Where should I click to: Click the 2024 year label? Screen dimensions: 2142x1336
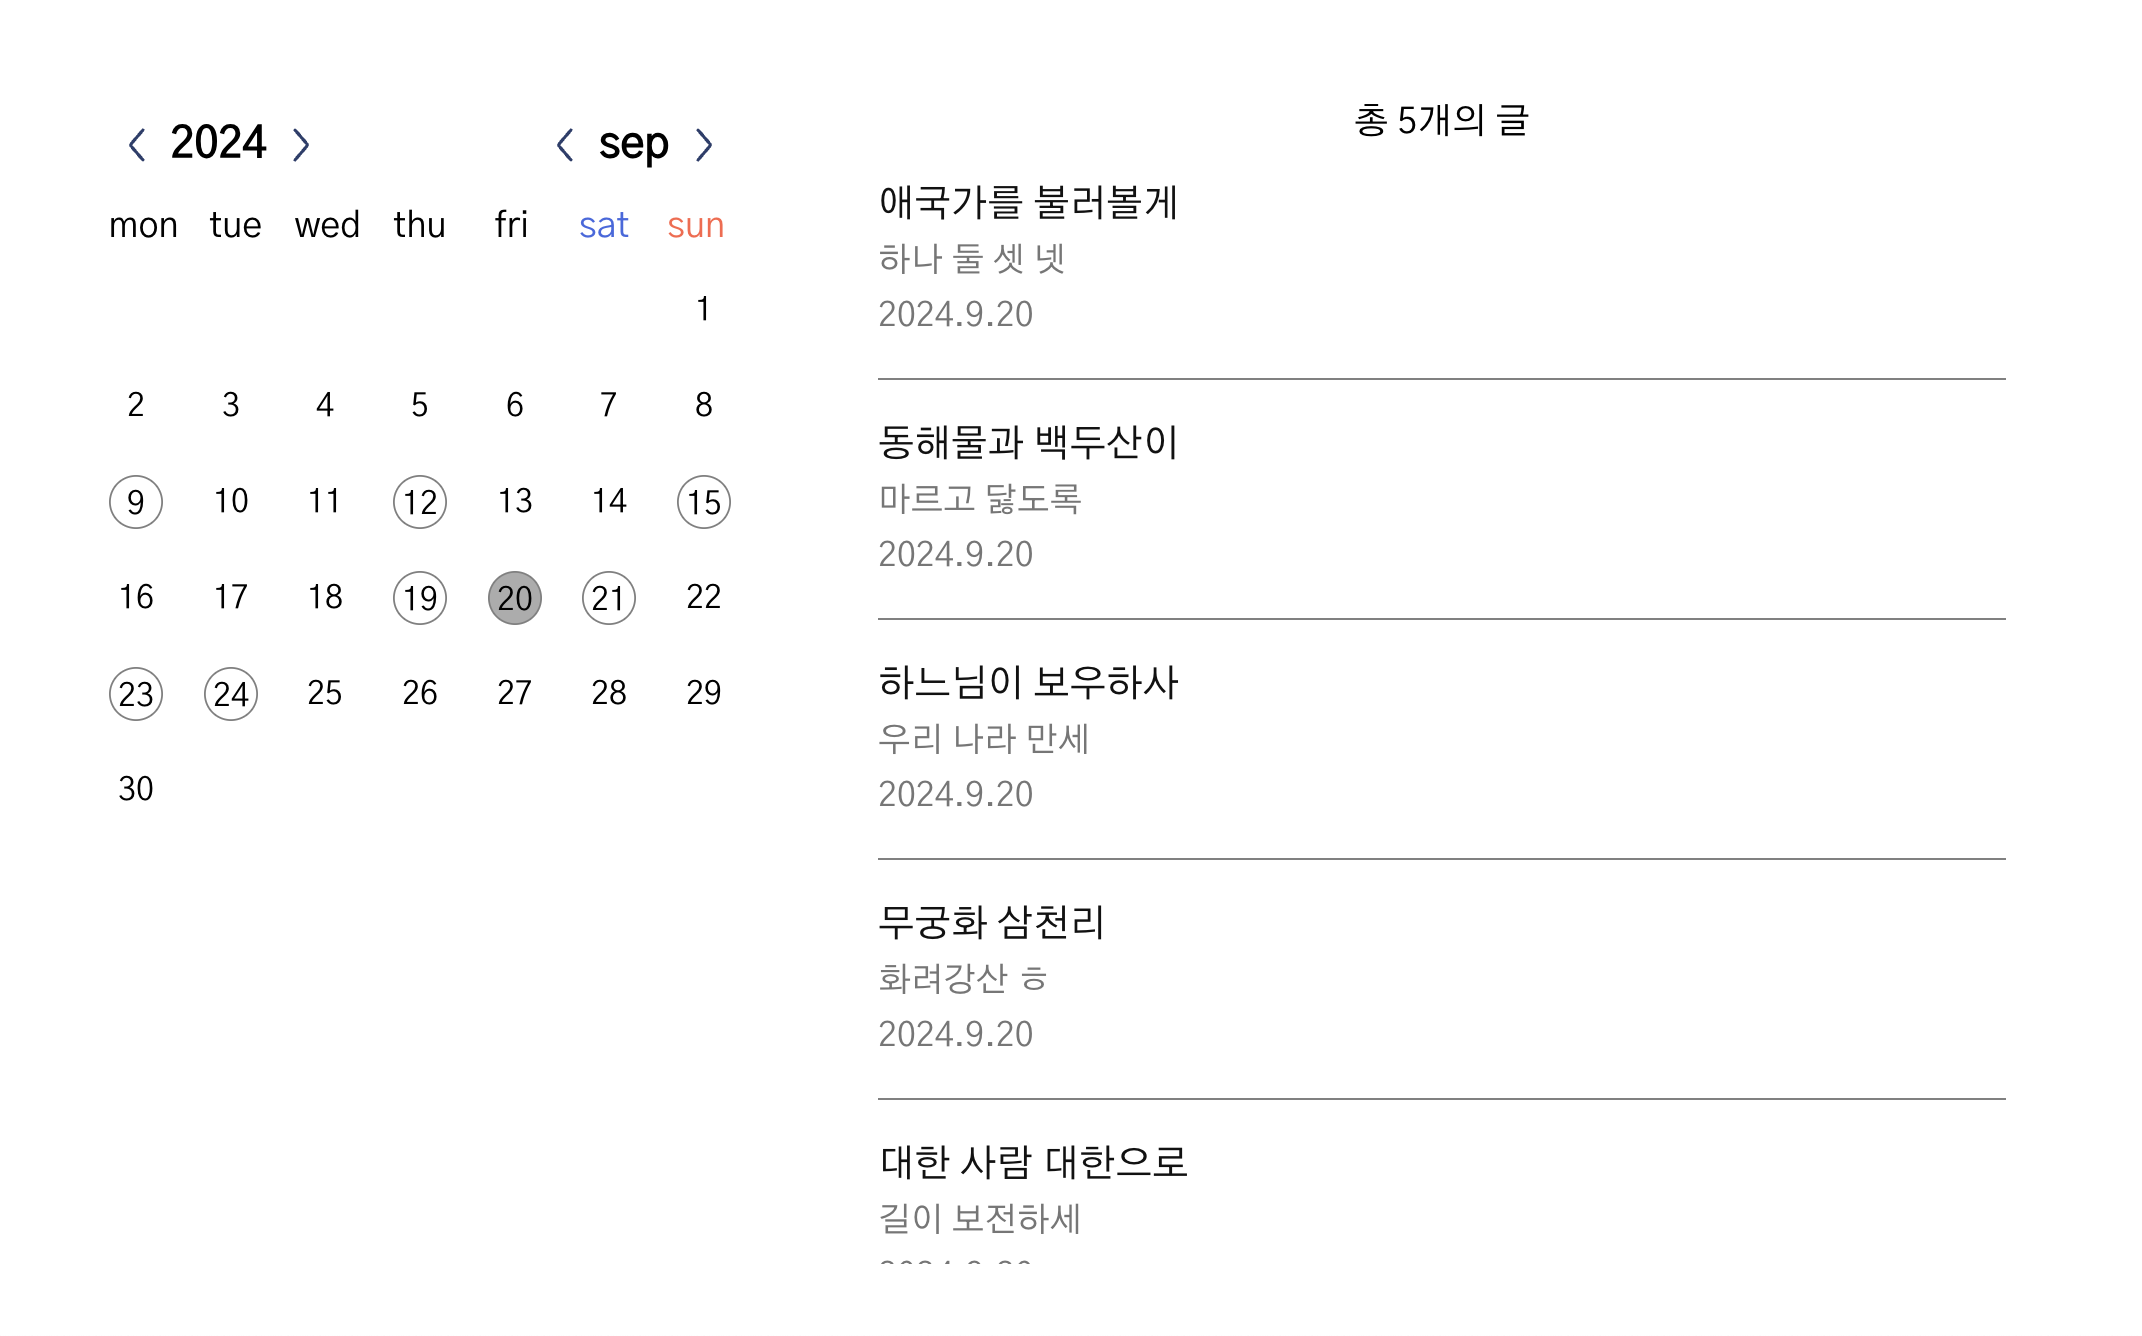coord(218,143)
